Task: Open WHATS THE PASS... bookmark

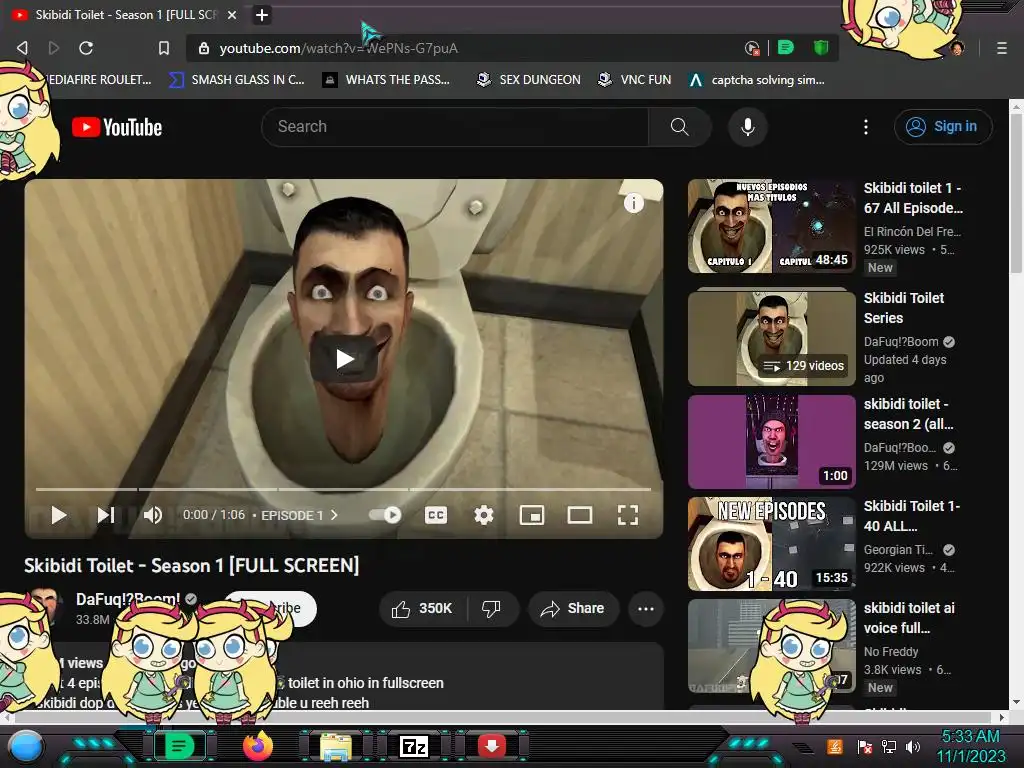Action: tap(387, 80)
